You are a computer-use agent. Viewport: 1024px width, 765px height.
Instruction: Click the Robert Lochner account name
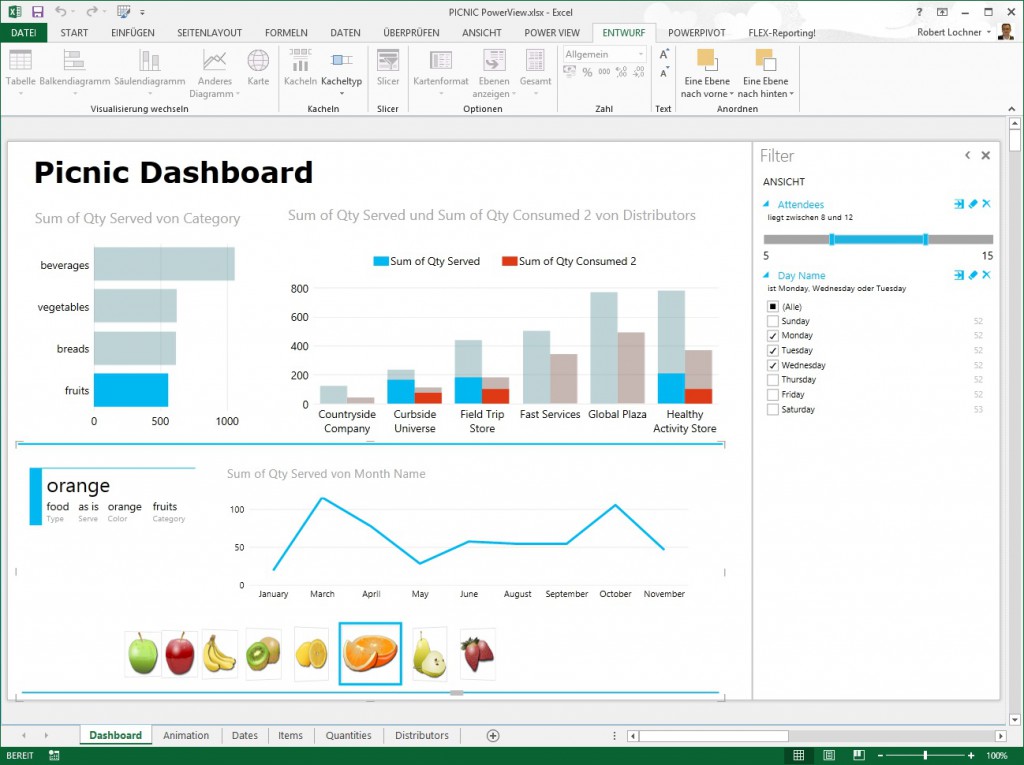coord(949,31)
